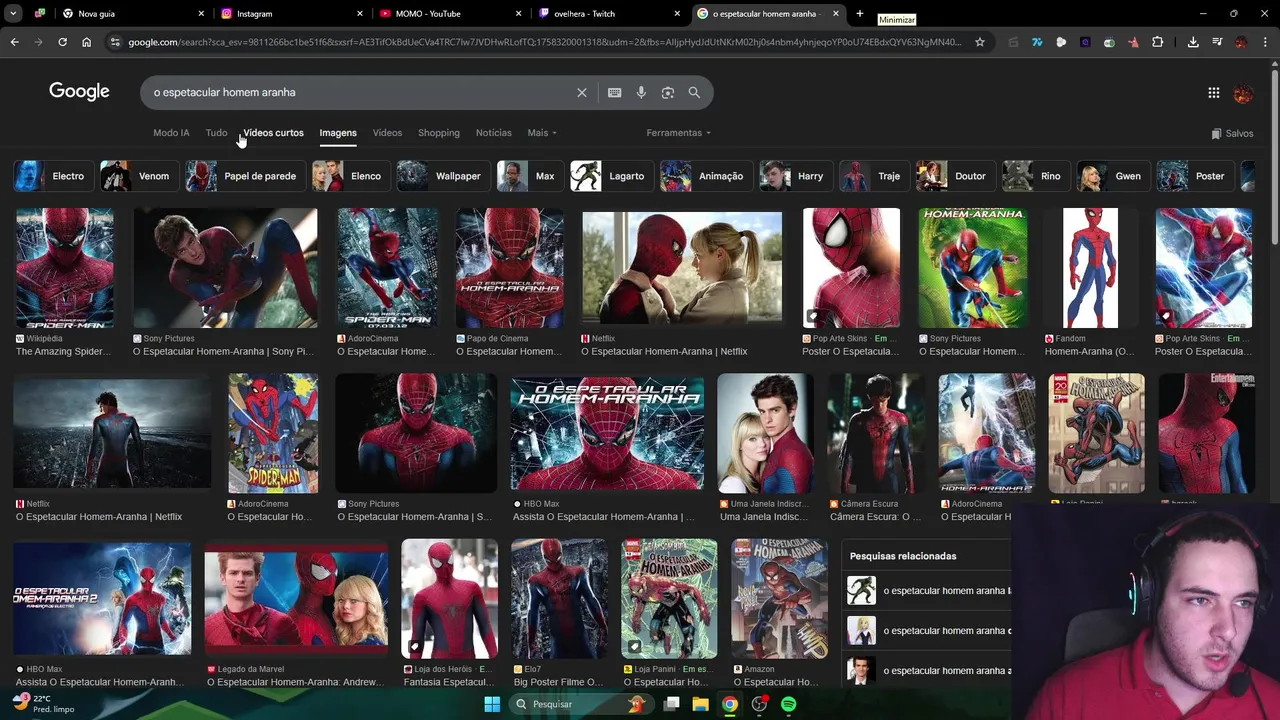Open the HBO Max Homem-Aranha 2 banner image
The image size is (1280, 720).
click(x=102, y=598)
